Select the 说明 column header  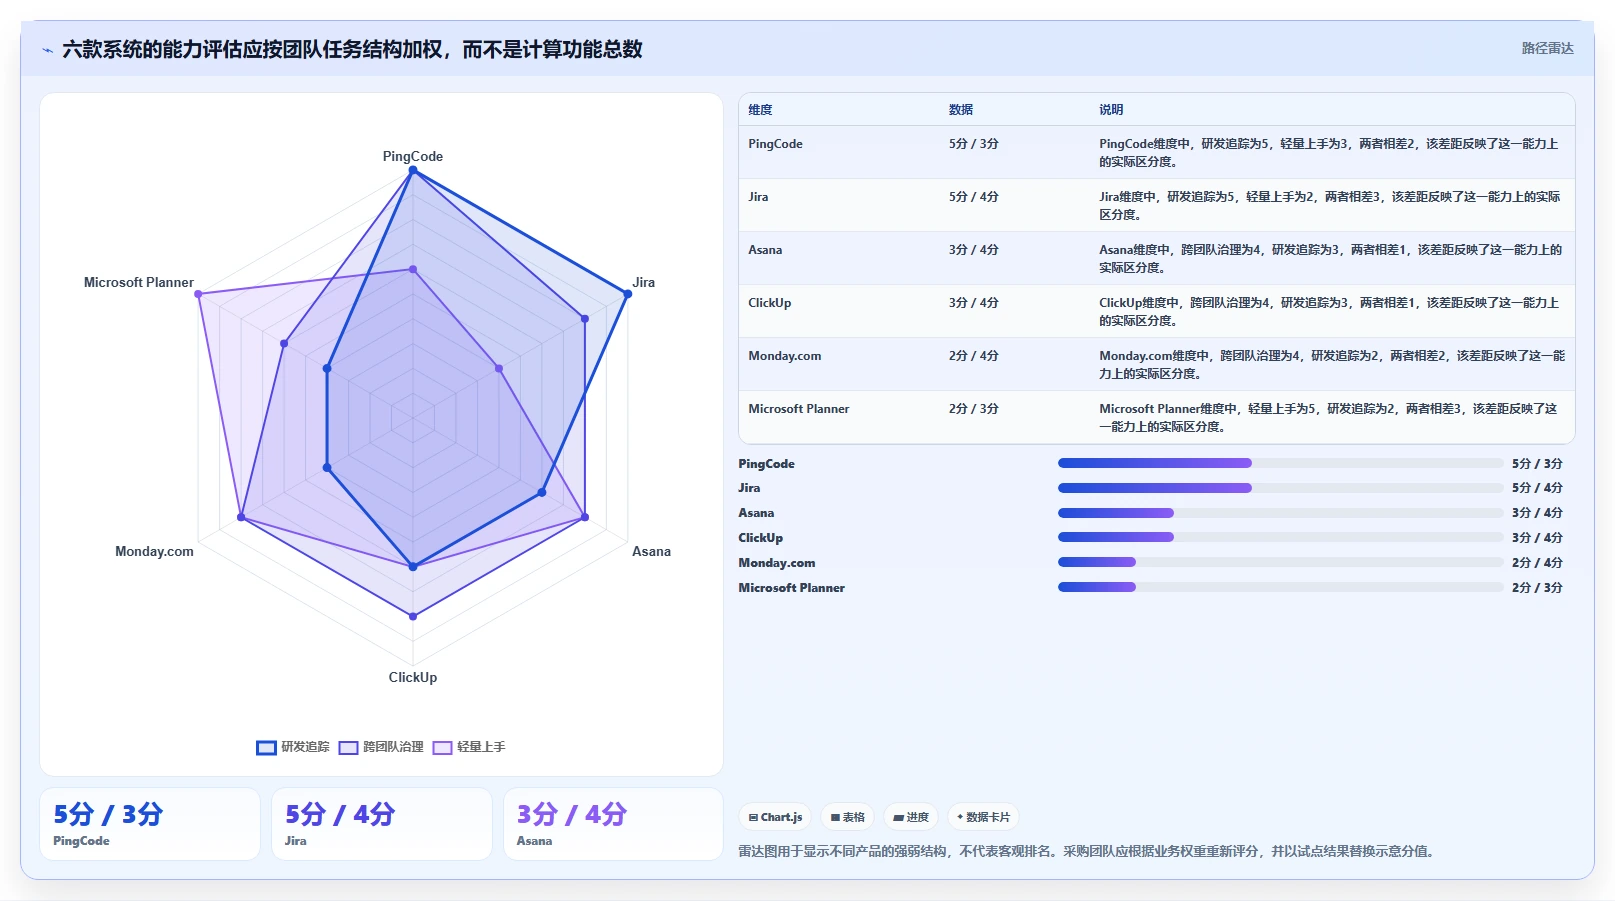[x=1111, y=110]
